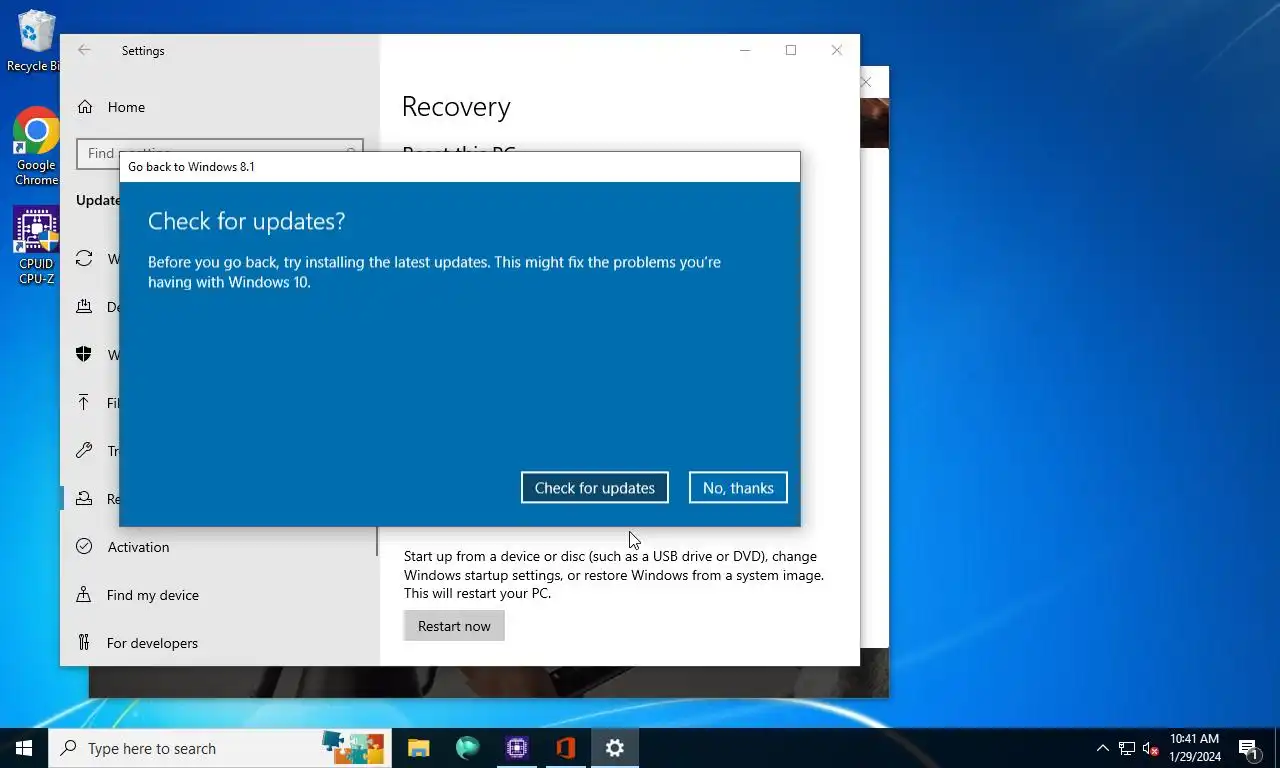Viewport: 1280px width, 768px height.
Task: Click the Find my device person icon
Action: [85, 595]
